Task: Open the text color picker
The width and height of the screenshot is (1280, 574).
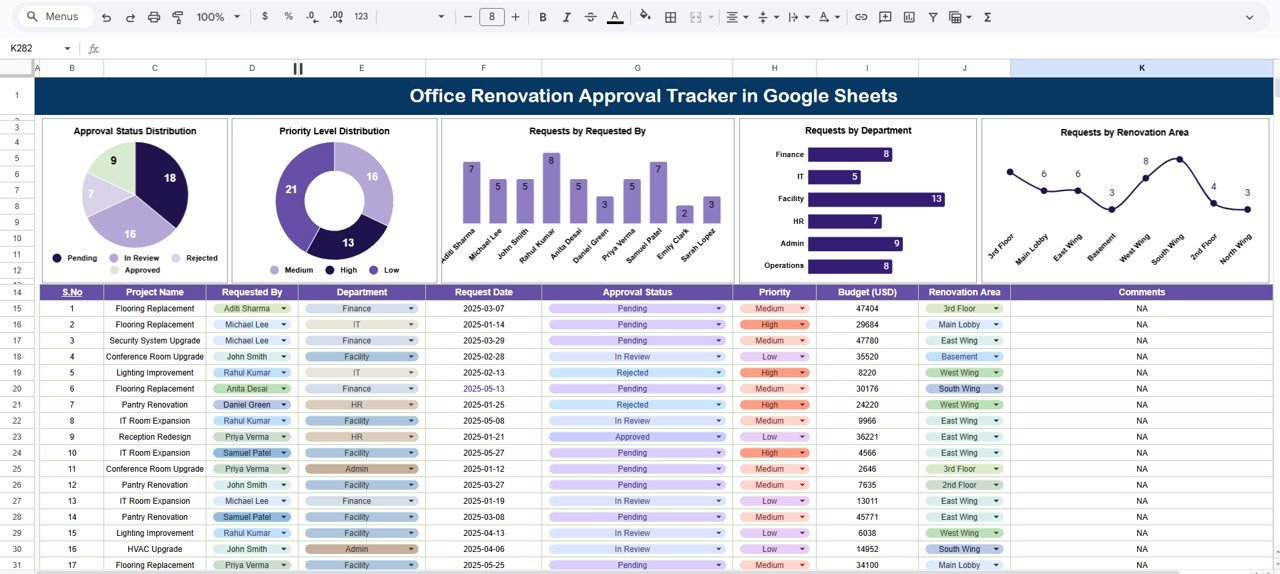Action: click(615, 17)
